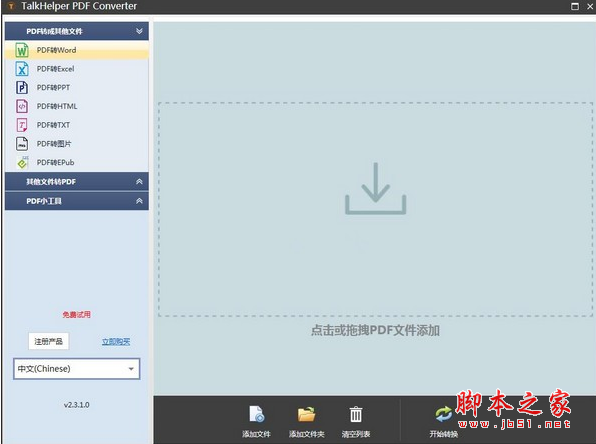Choose PDF转图片 label in list
Image resolution: width=596 pixels, height=444 pixels.
[54, 144]
